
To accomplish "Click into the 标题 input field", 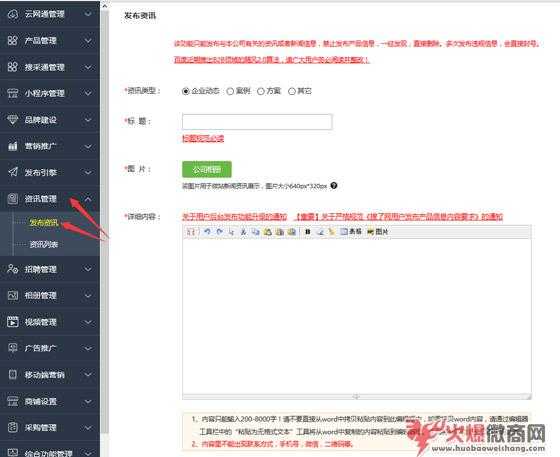I will pos(257,122).
